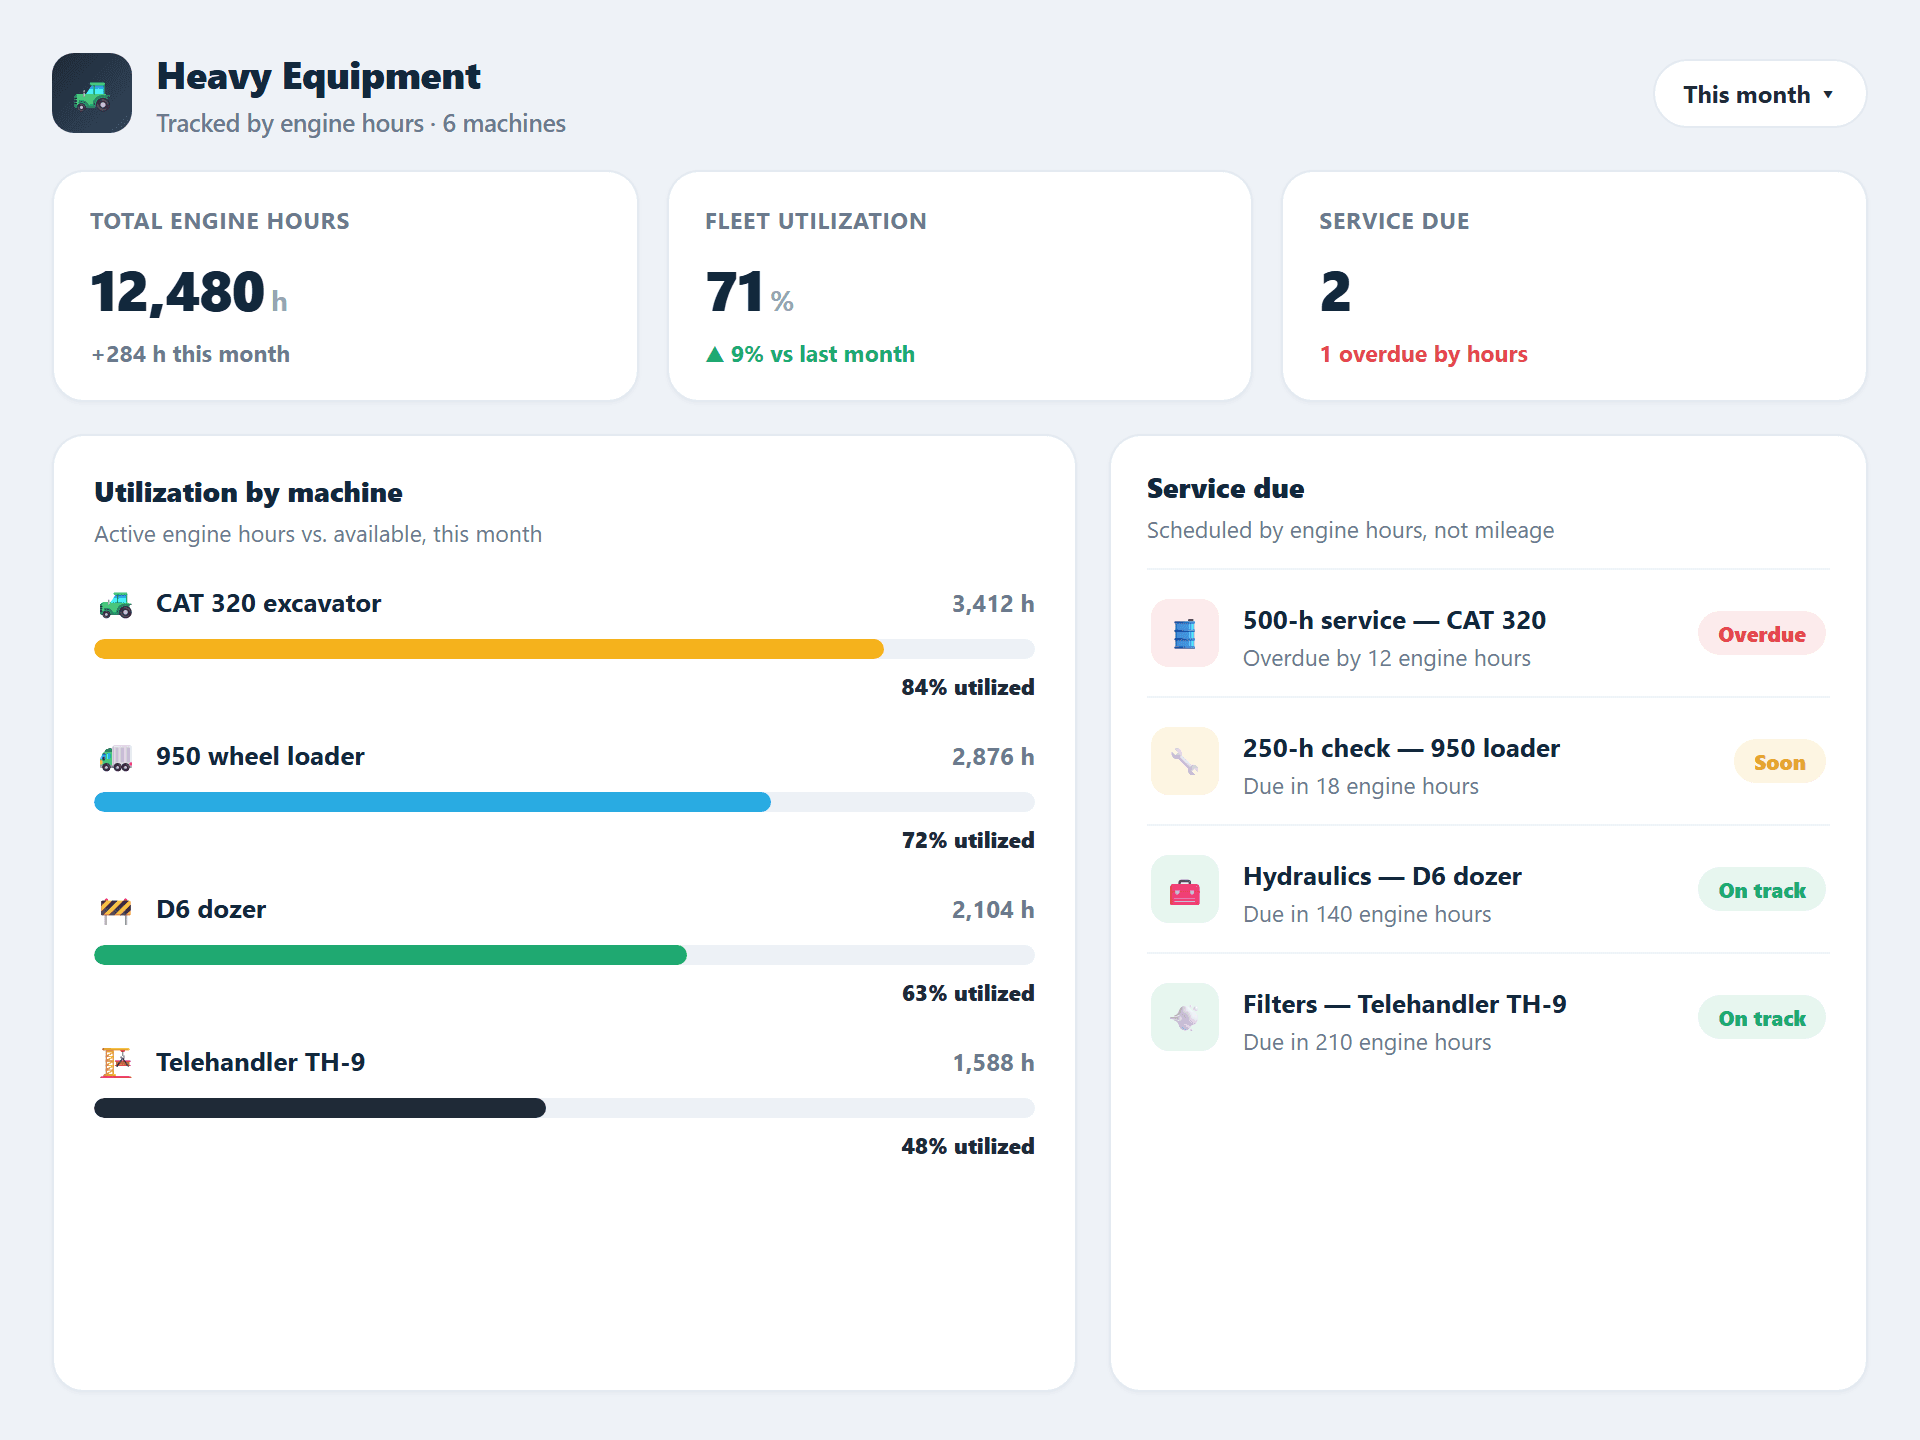This screenshot has width=1920, height=1440.
Task: Open the Total Engine Hours card
Action: click(x=345, y=286)
